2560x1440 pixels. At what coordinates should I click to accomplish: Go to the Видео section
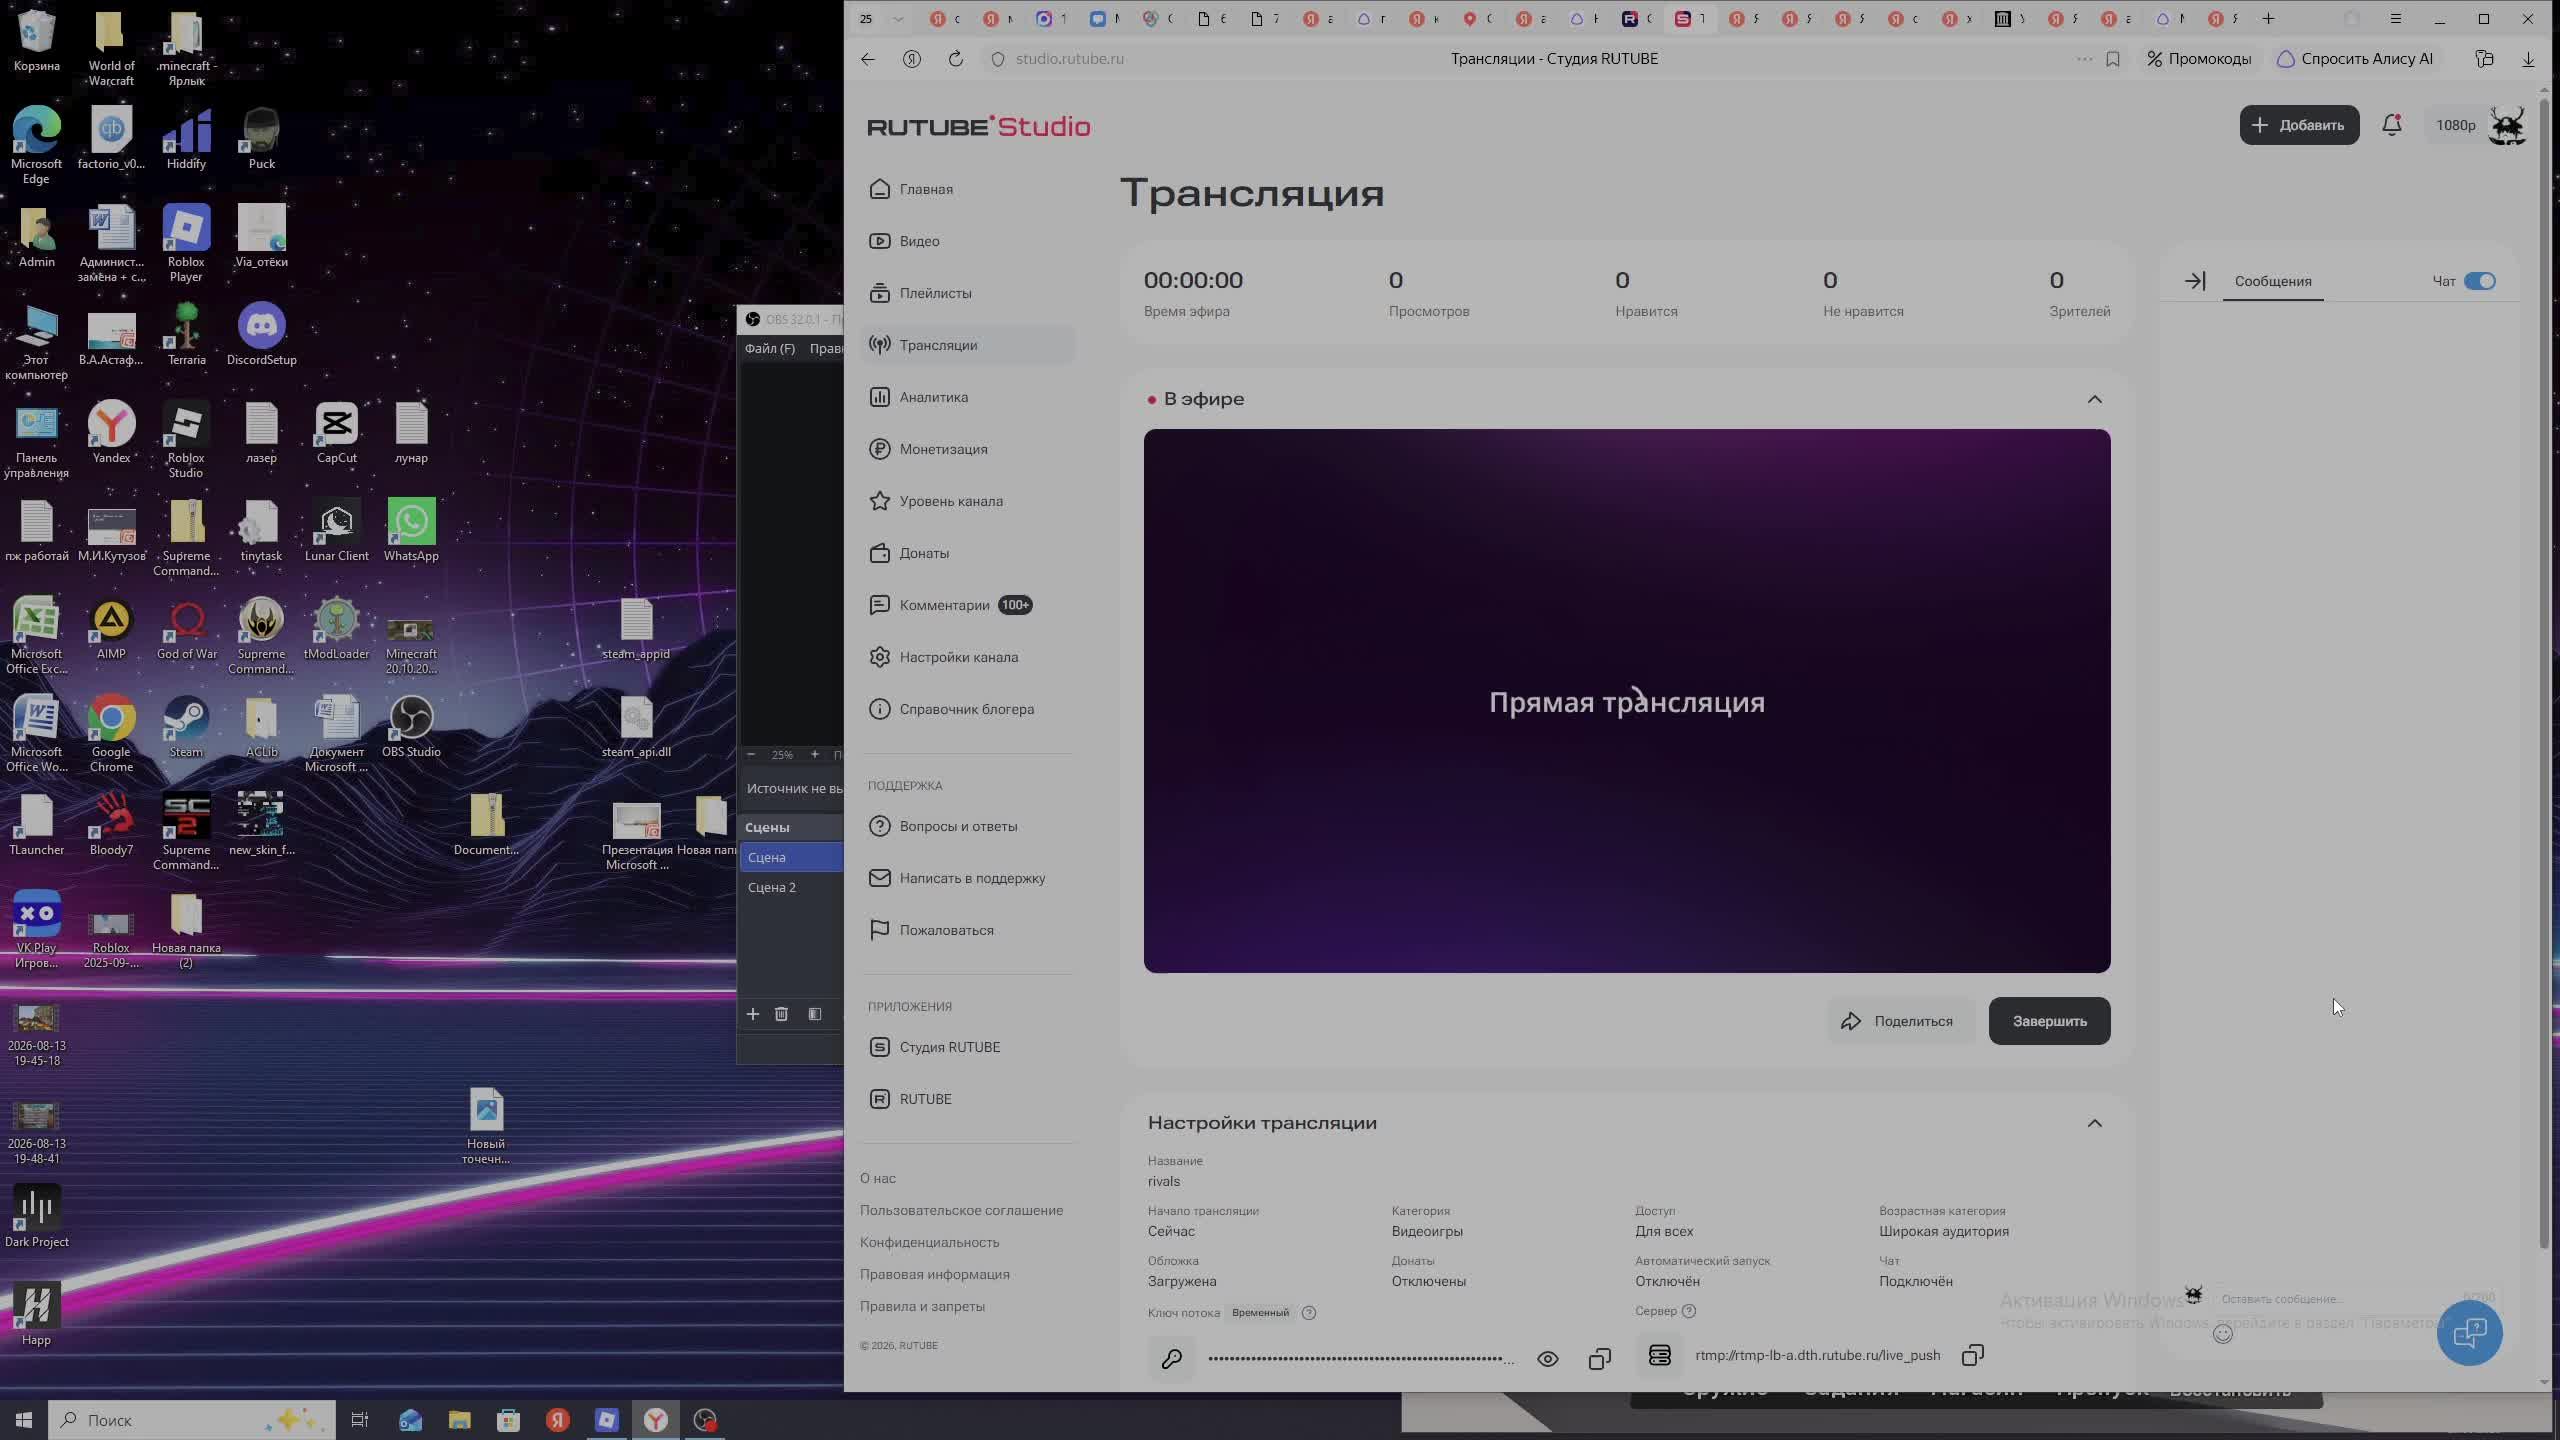coord(919,241)
